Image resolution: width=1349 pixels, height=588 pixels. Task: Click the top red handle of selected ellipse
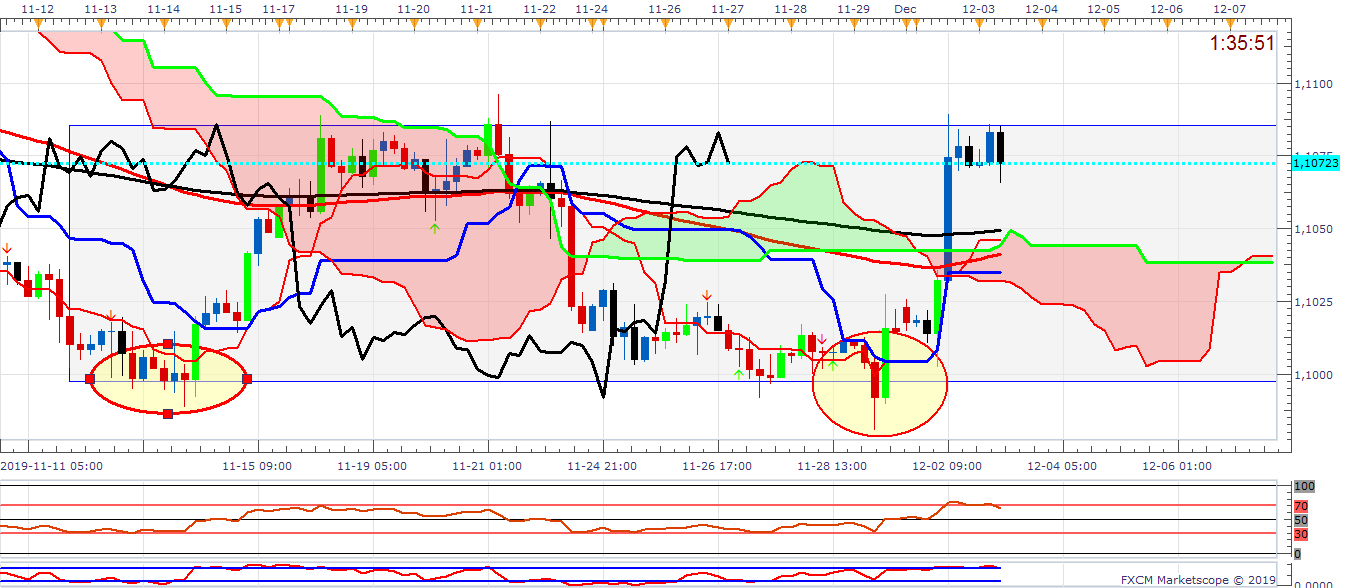click(x=168, y=345)
